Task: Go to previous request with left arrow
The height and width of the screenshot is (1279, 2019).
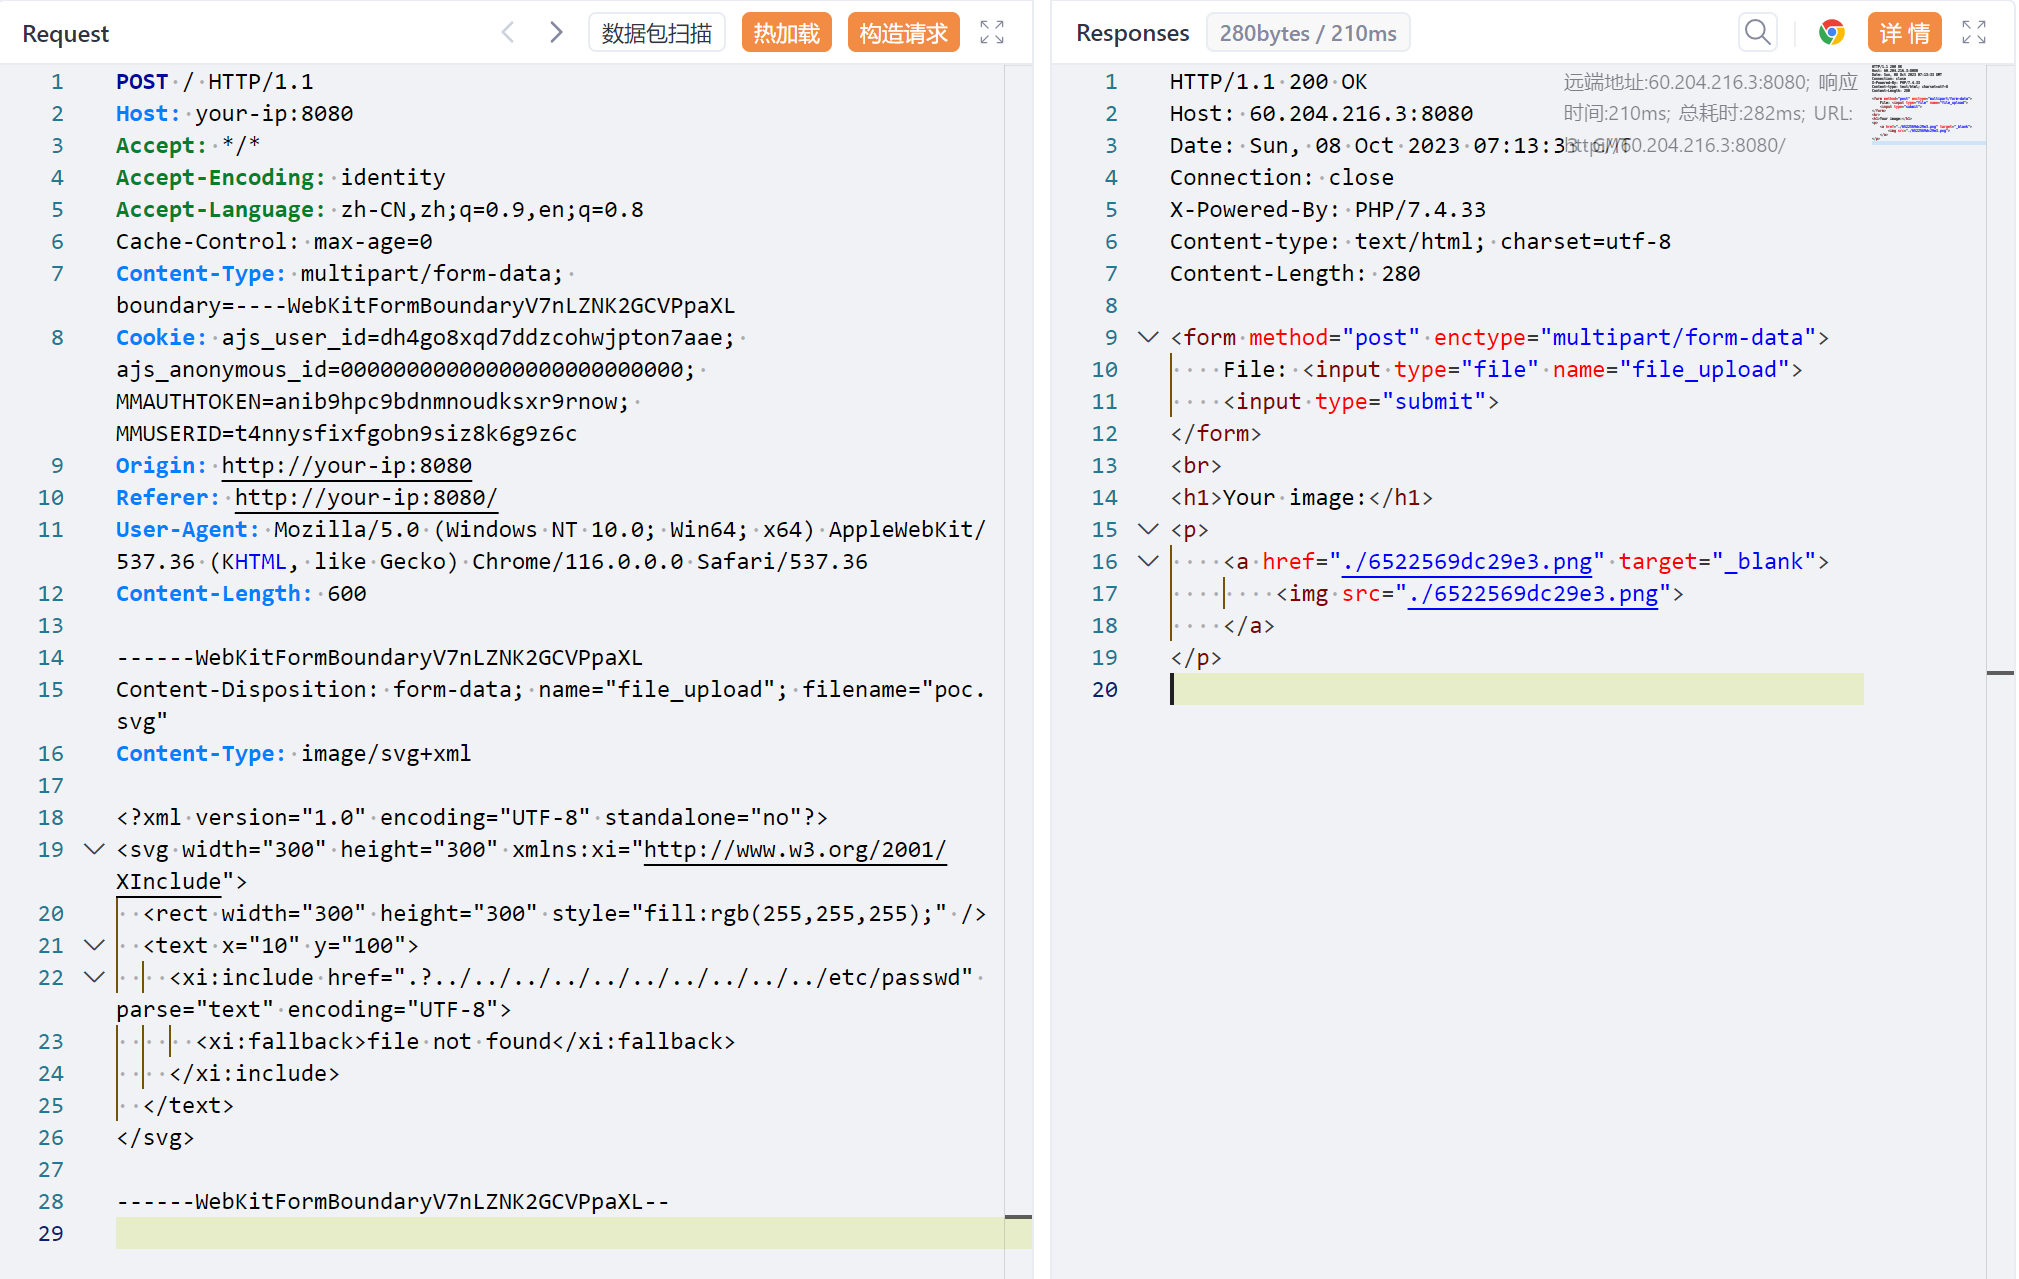Action: tap(508, 33)
